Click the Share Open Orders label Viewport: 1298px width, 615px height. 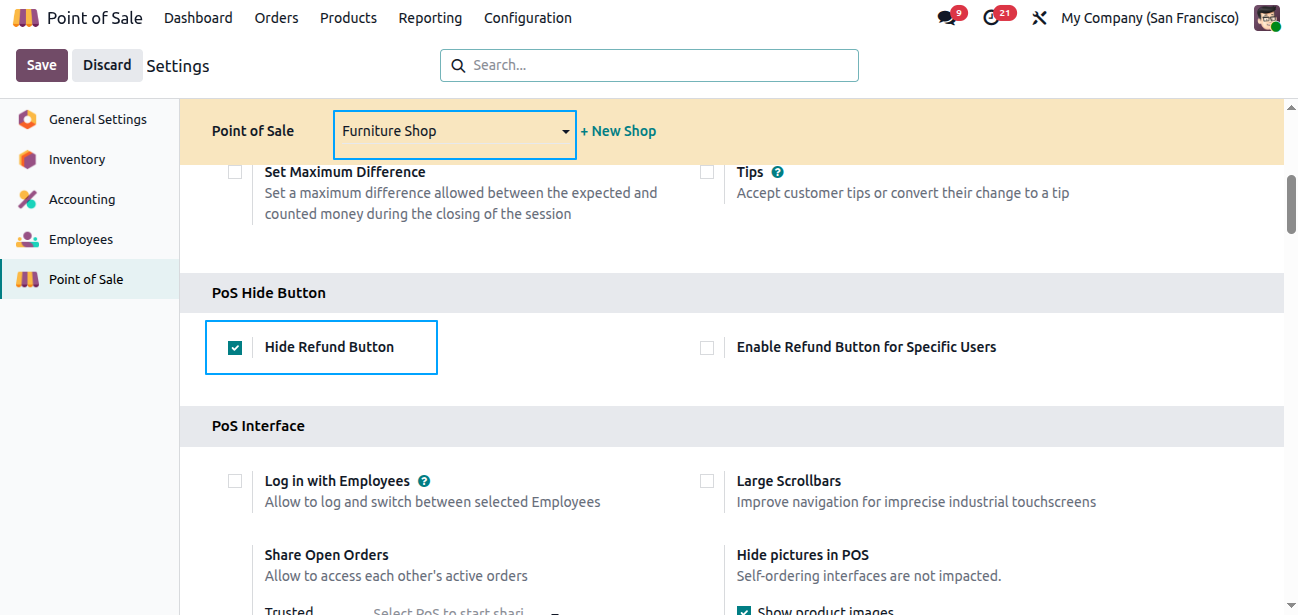(x=327, y=555)
